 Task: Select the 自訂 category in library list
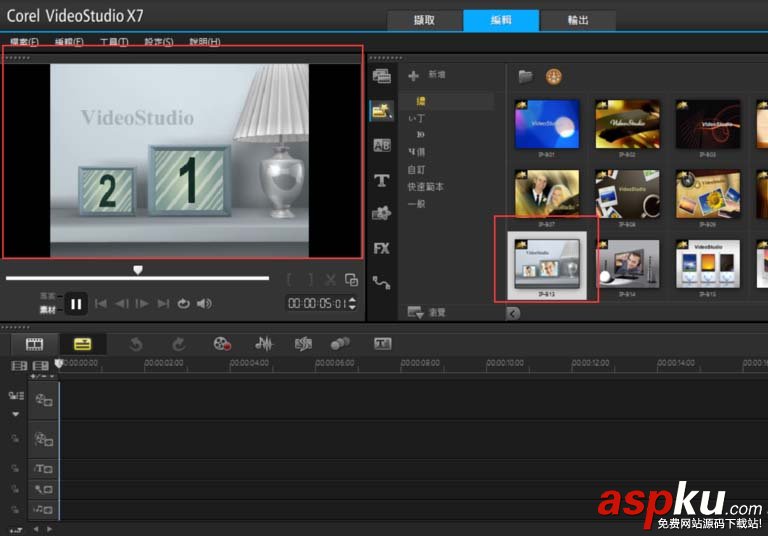416,170
